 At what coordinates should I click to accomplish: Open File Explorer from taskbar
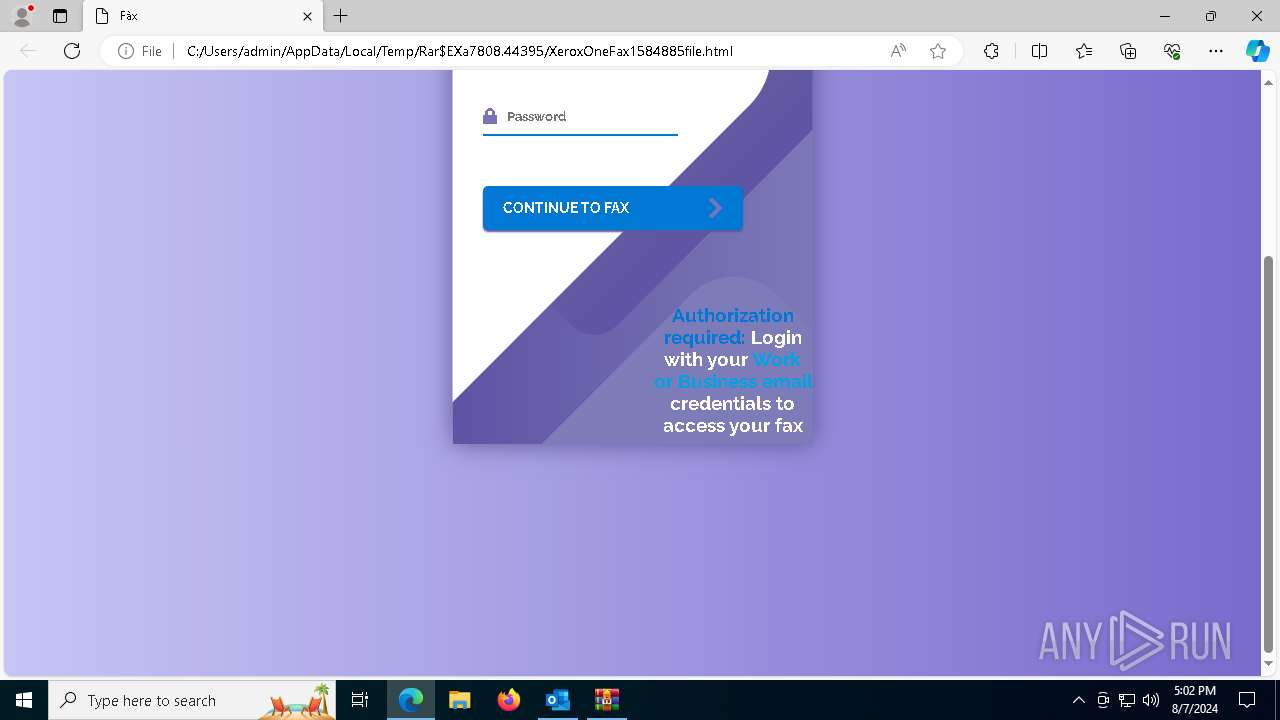point(459,700)
